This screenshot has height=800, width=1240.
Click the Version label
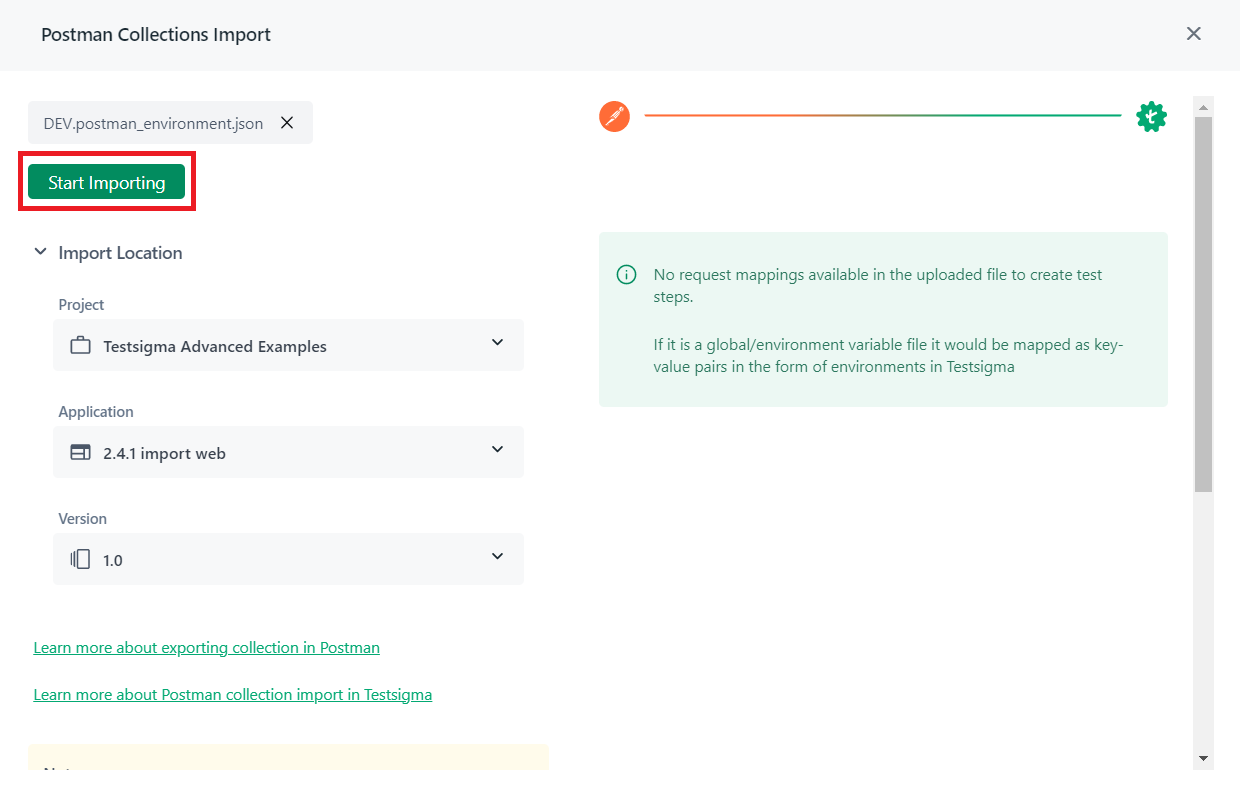click(x=82, y=518)
